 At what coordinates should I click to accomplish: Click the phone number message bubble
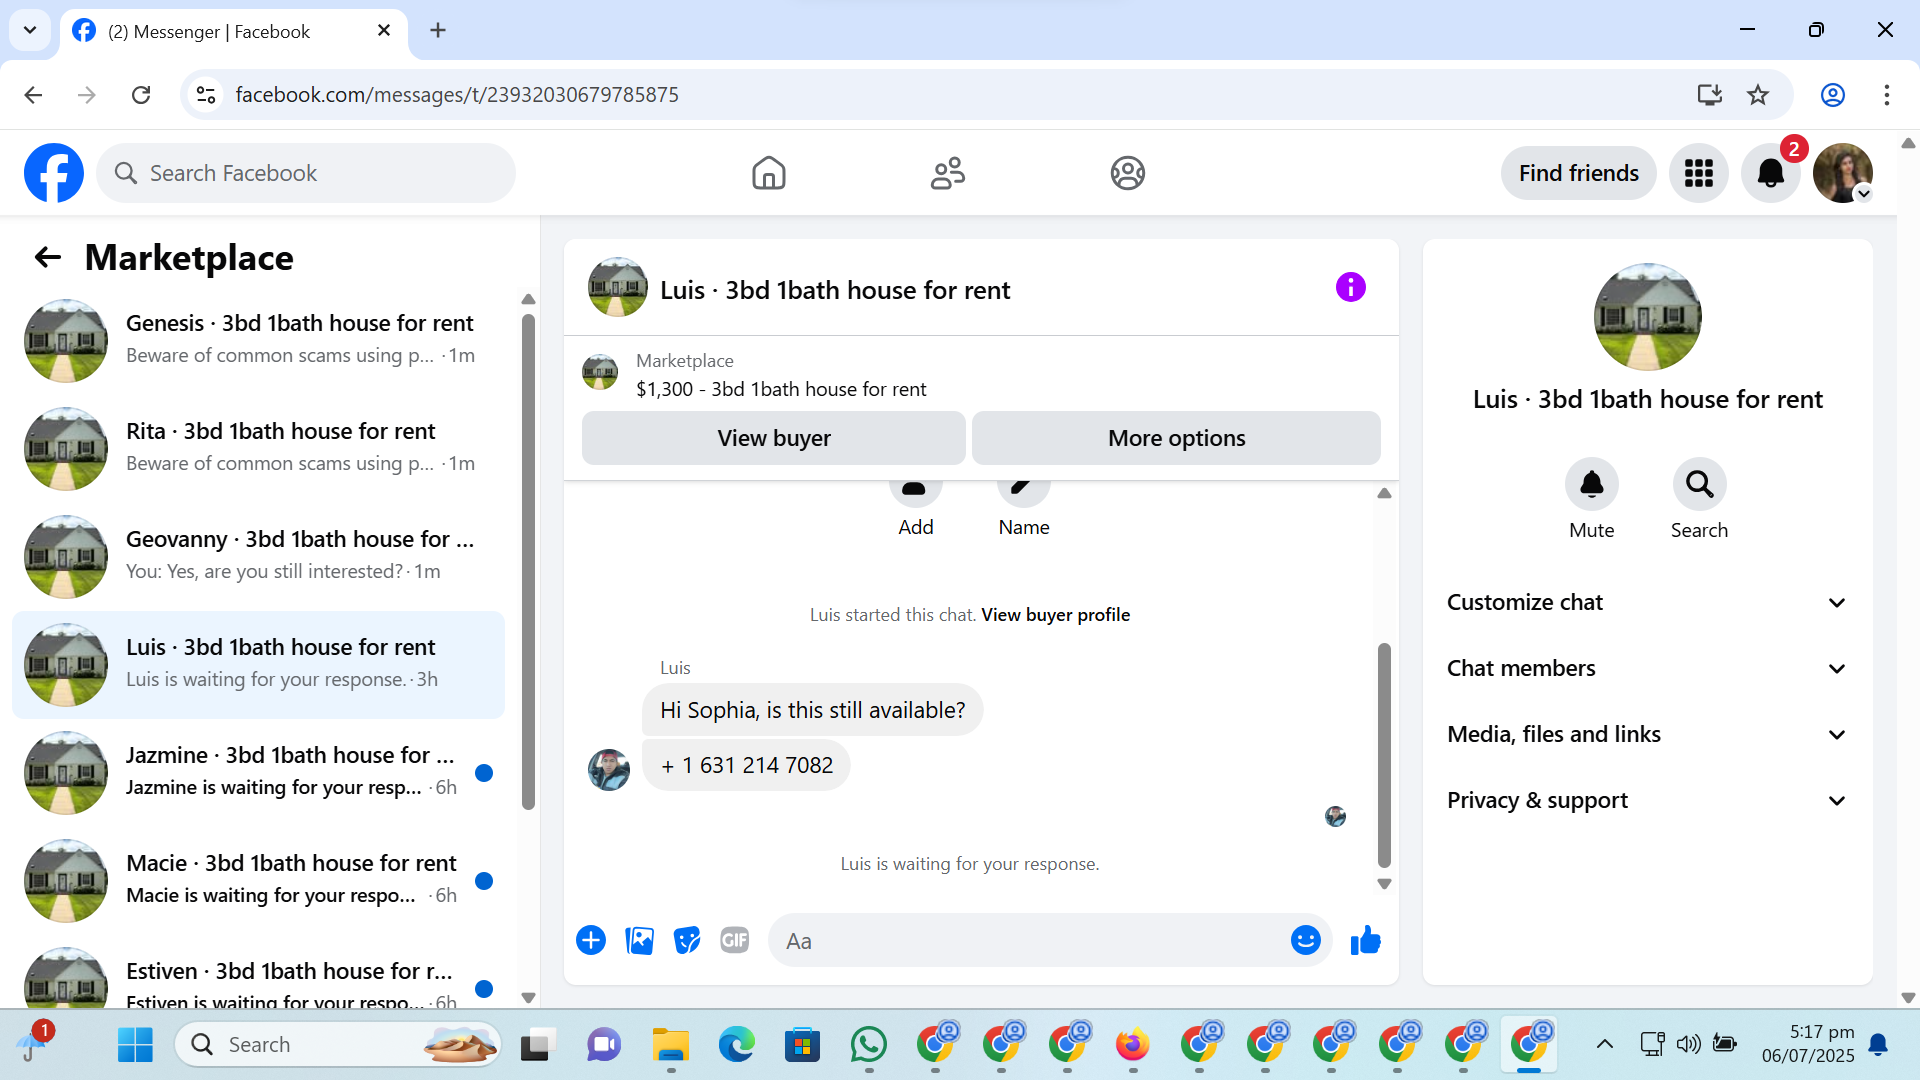pyautogui.click(x=746, y=765)
